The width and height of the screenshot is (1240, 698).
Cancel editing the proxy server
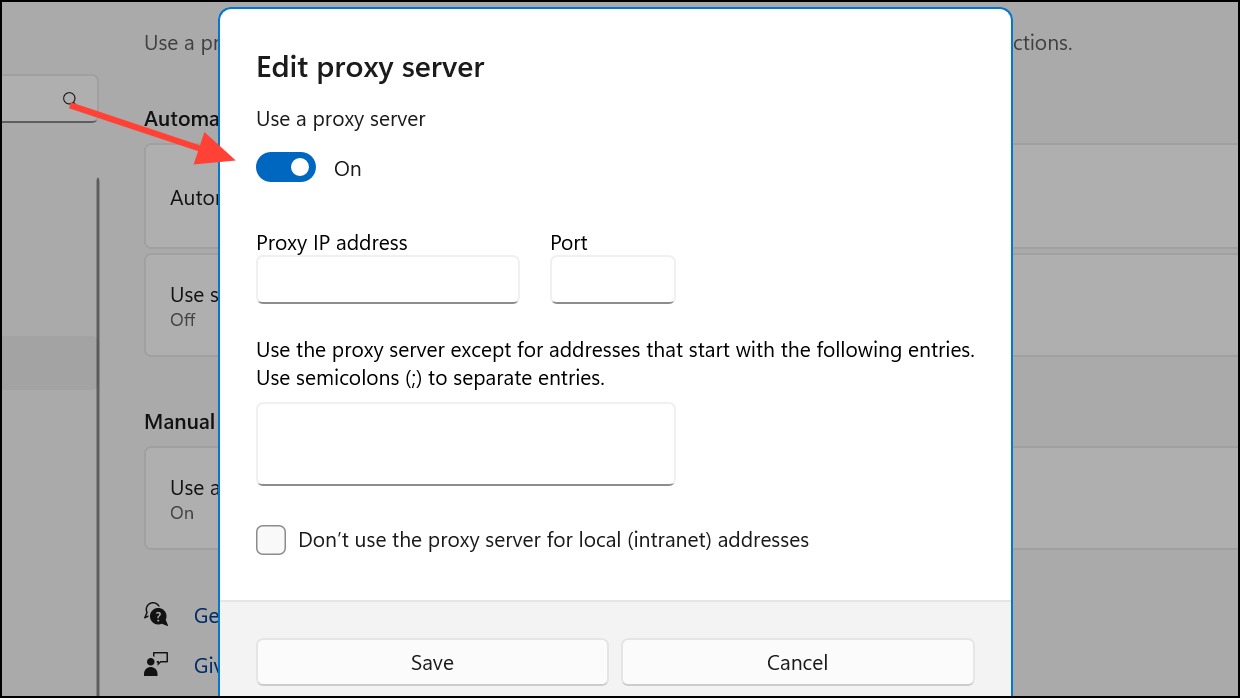pyautogui.click(x=798, y=662)
